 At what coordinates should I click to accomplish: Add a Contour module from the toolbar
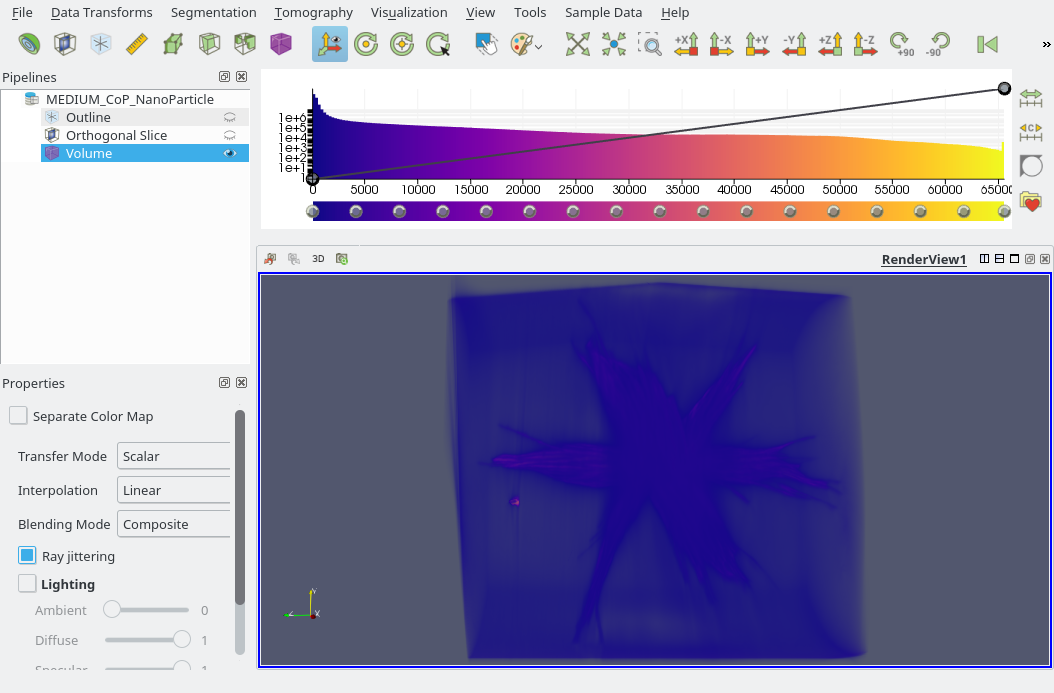29,44
